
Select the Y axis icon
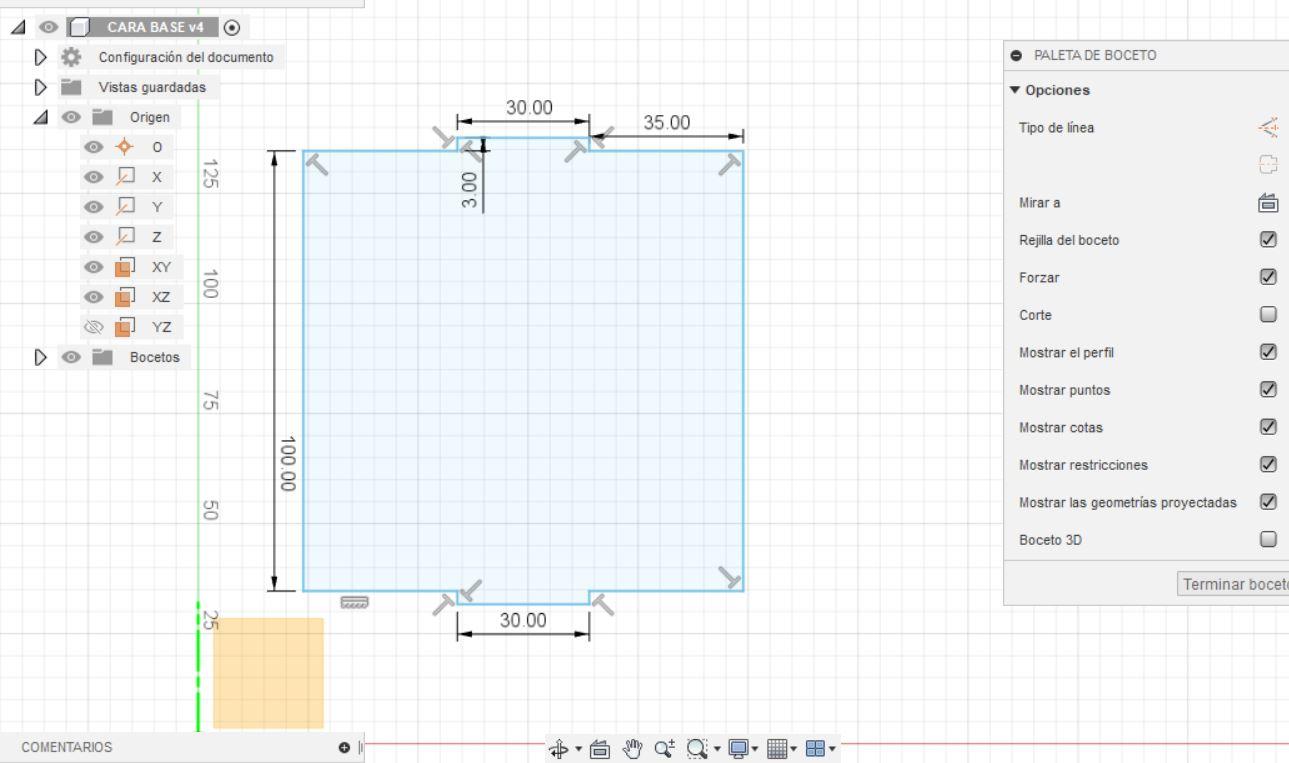coord(124,207)
